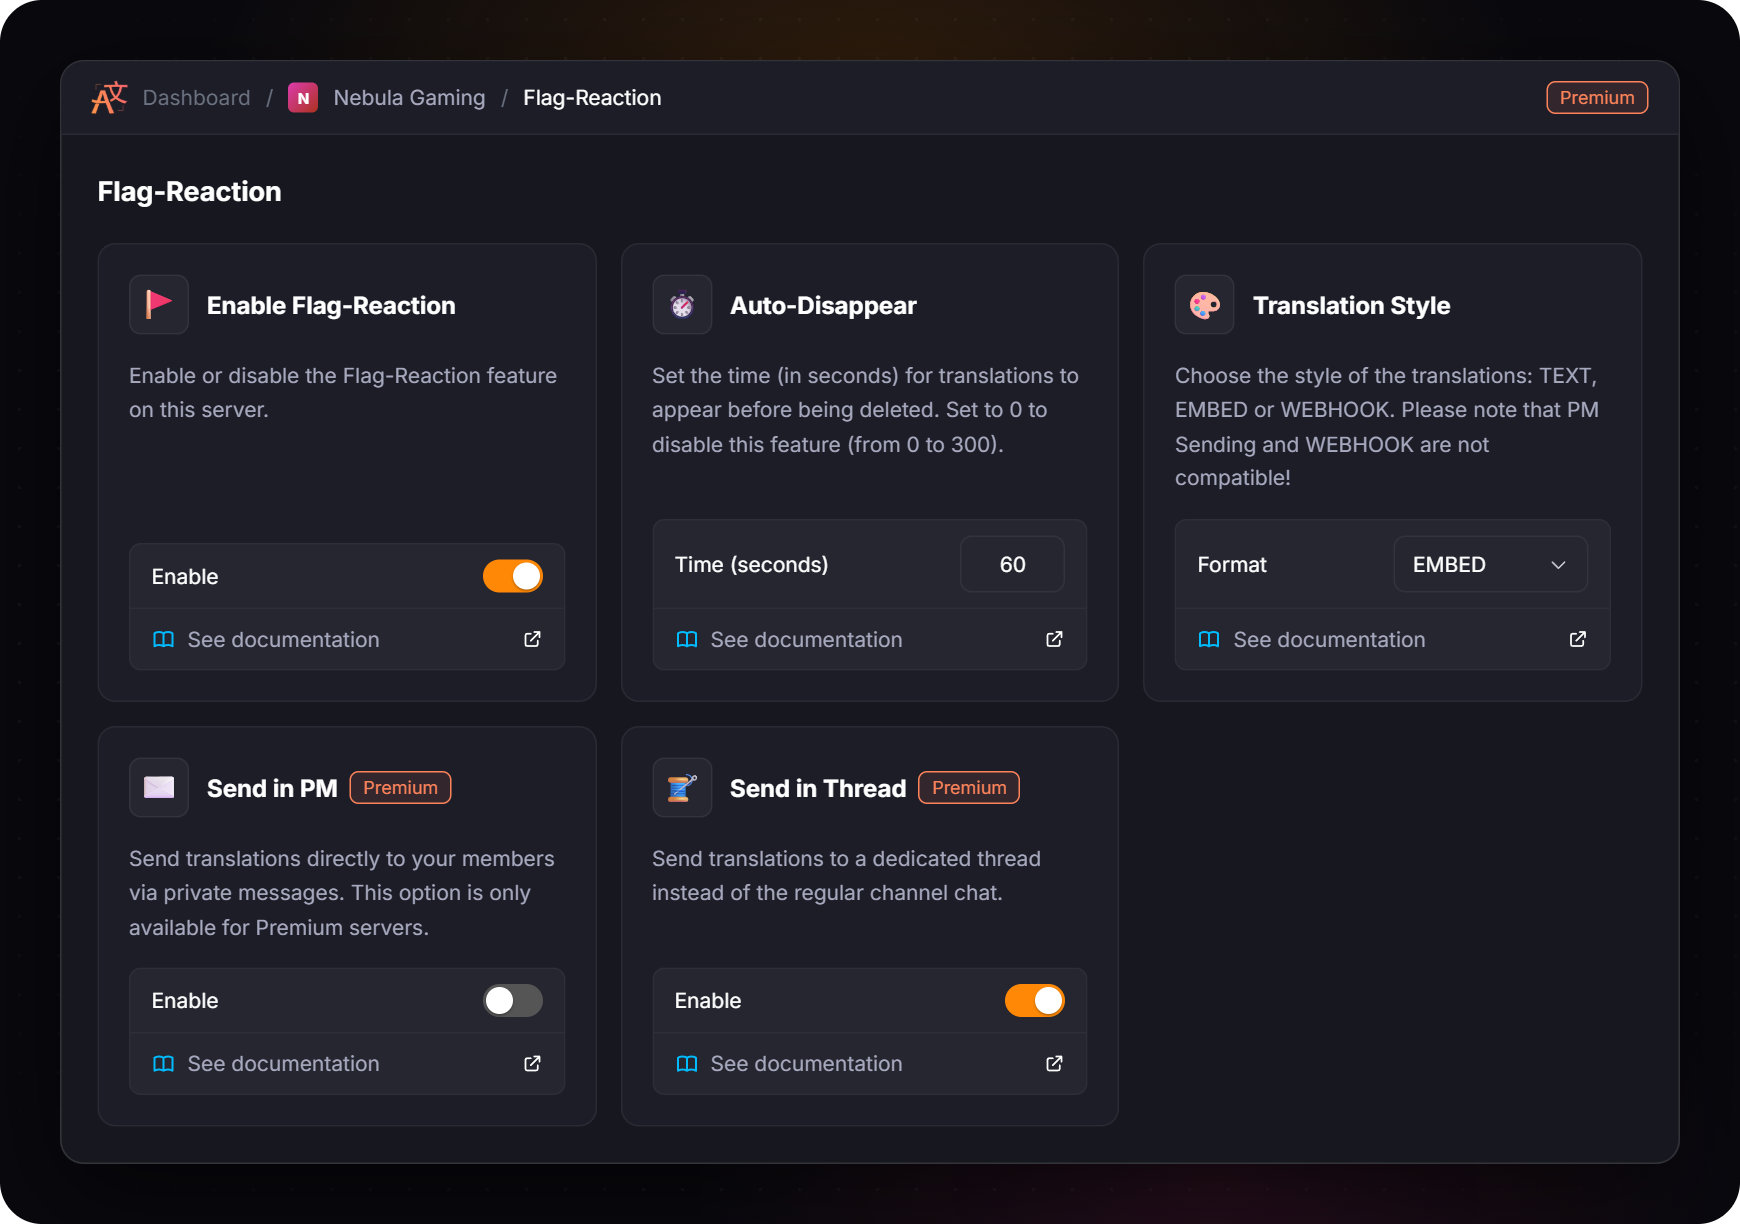
Task: Click book icon in Enable Flag-Reaction card
Action: [x=163, y=639]
